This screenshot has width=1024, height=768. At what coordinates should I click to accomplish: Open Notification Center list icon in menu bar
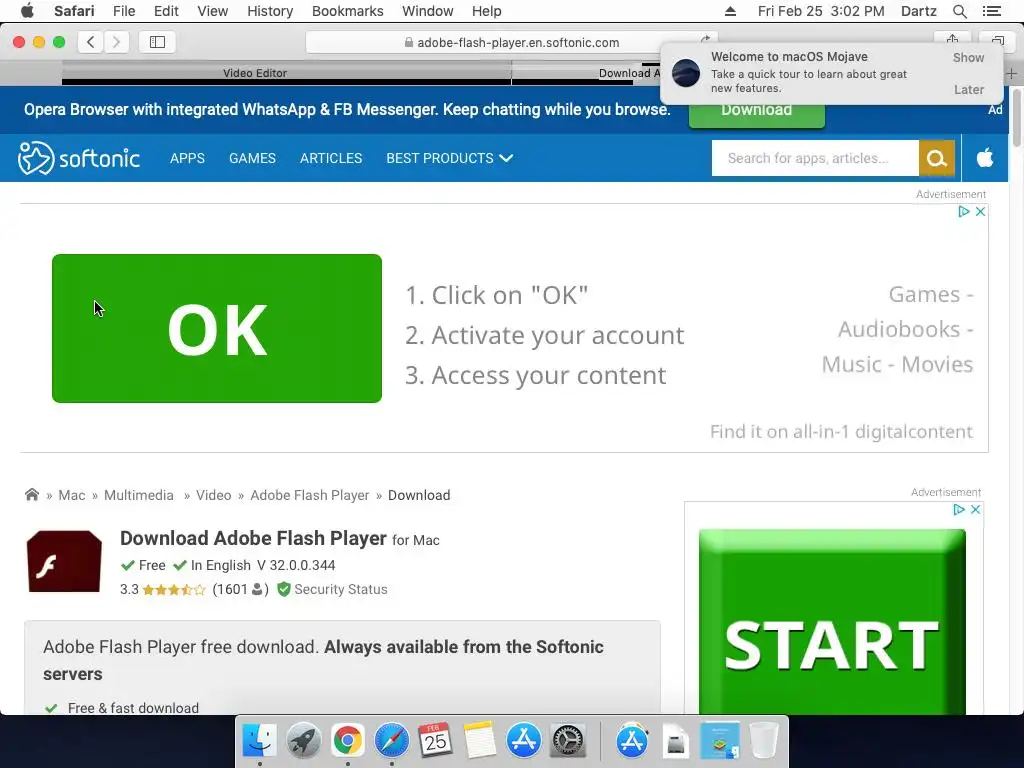[991, 11]
